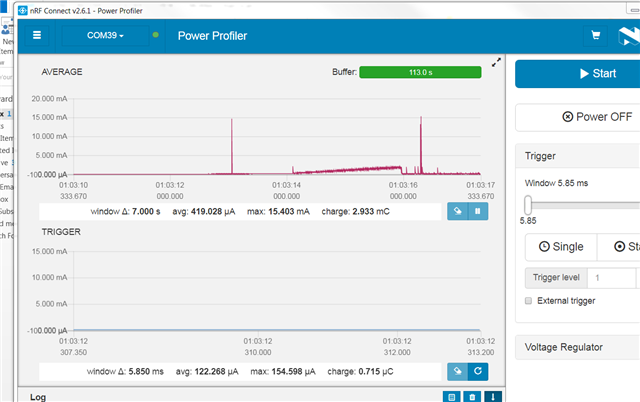The image size is (640, 402).
Task: Click the nRF Connect app icon in title bar
Action: 23,11
